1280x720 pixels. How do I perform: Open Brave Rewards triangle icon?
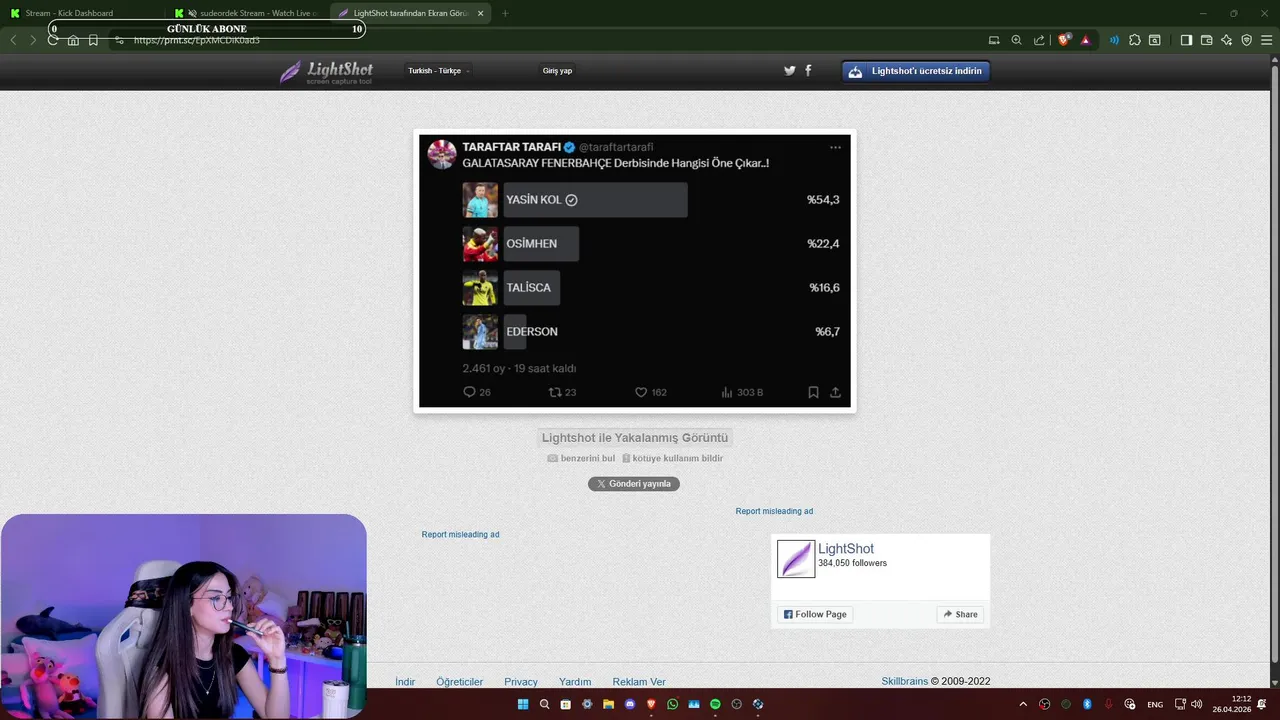1086,40
